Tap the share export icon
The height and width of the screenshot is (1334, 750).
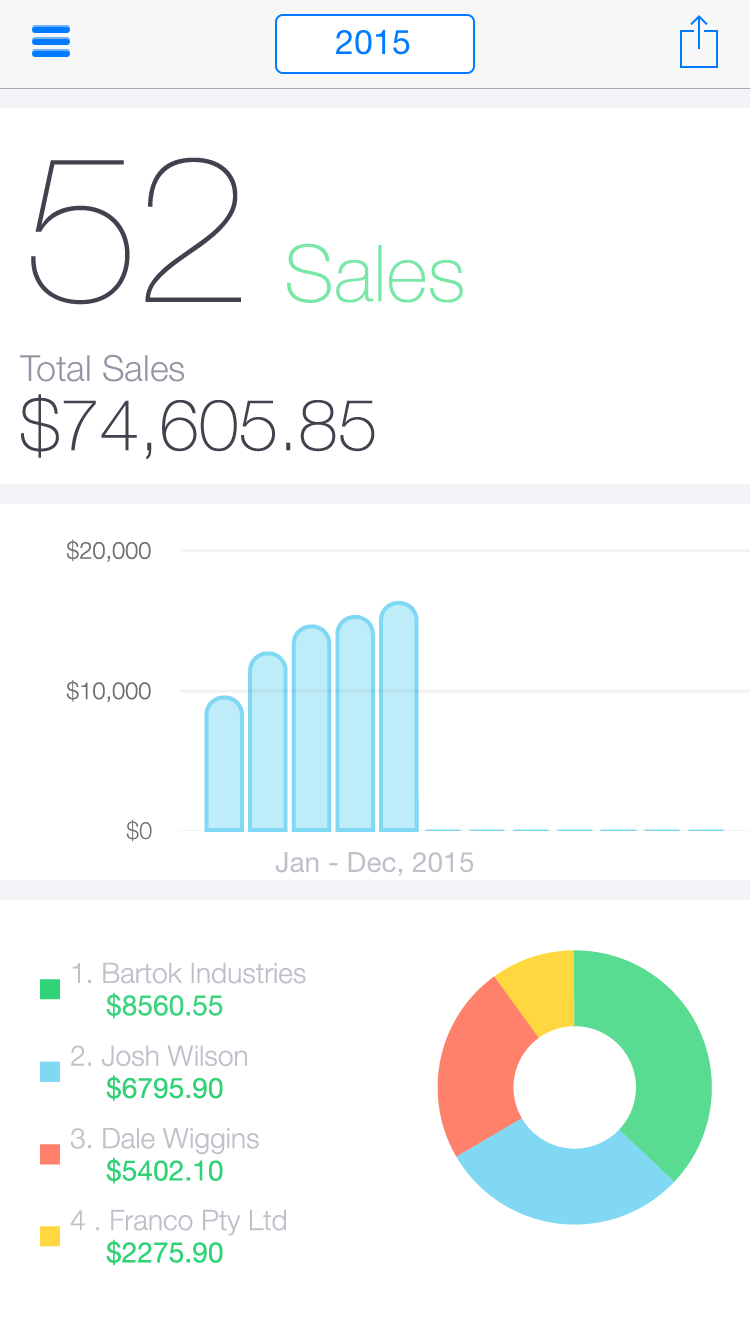(x=698, y=43)
